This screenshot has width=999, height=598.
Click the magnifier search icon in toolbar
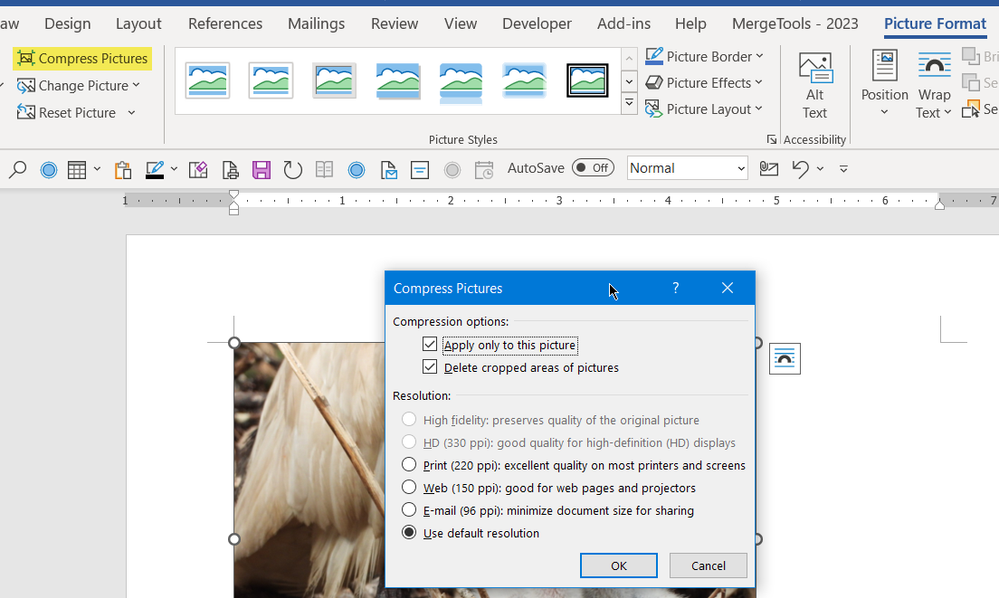[17, 169]
